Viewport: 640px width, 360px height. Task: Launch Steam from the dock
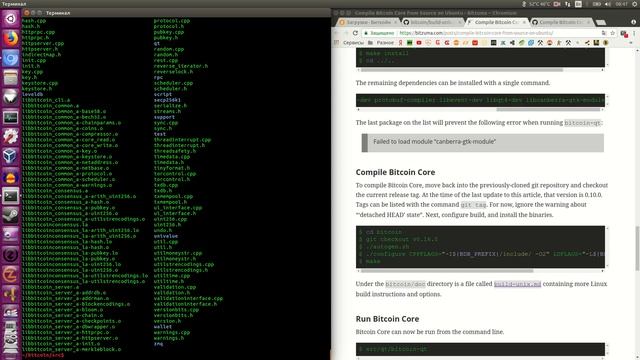[x=11, y=216]
